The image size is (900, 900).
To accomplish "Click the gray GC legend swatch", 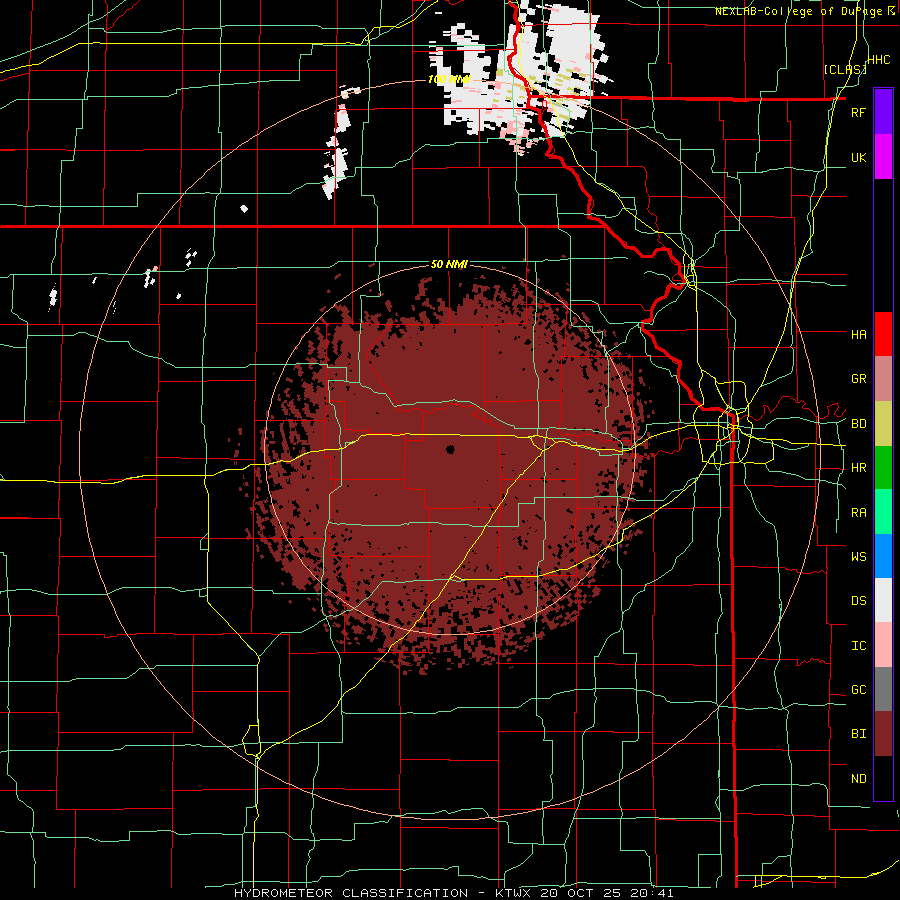I will 883,689.
